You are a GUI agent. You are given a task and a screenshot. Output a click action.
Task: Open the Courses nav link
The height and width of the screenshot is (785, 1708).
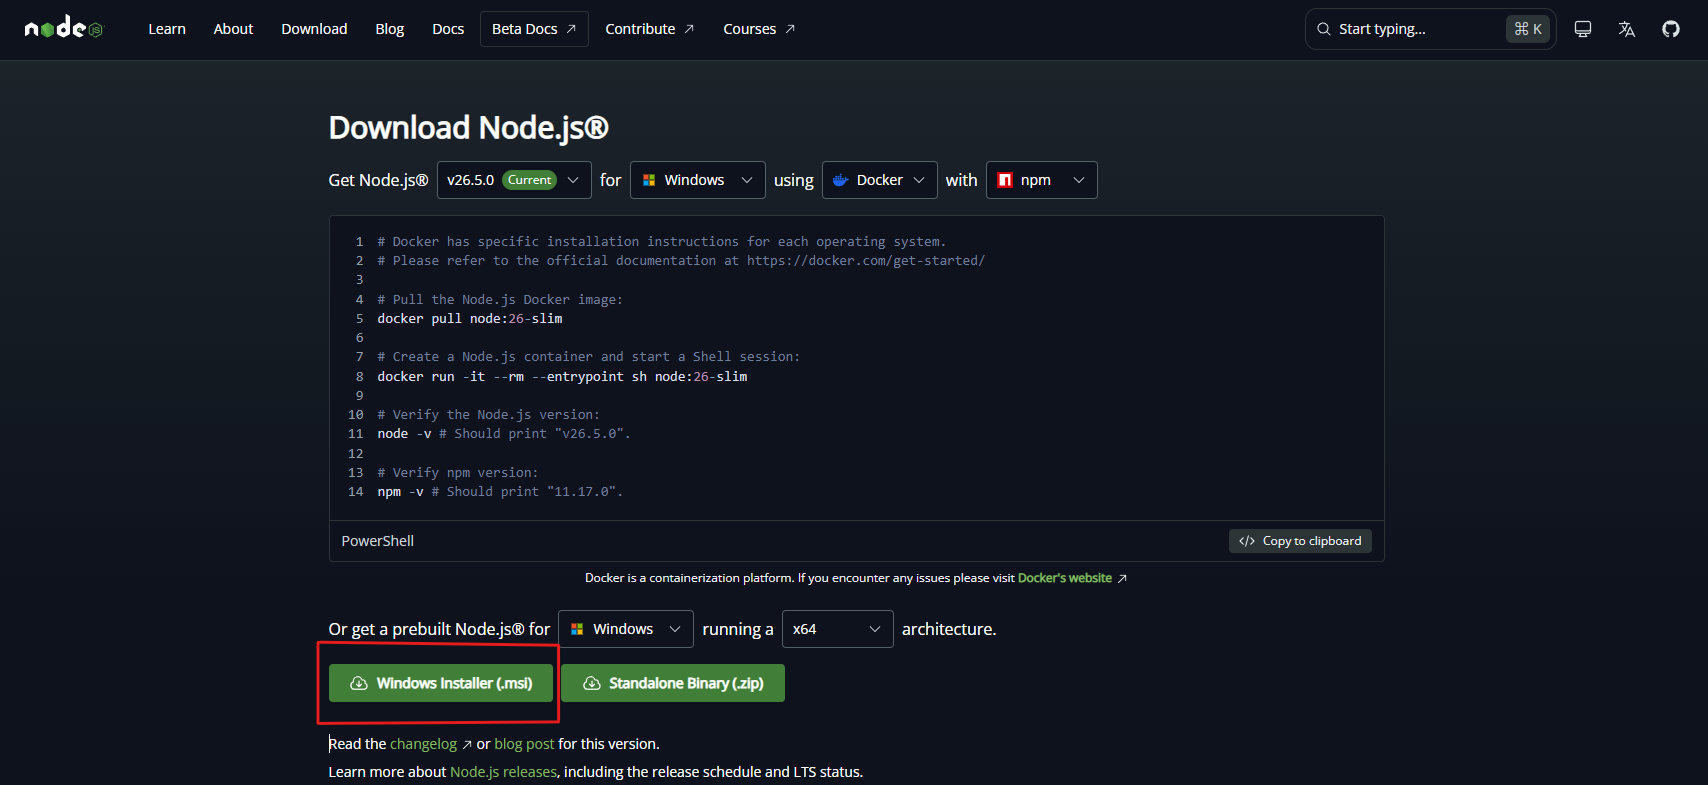pyautogui.click(x=759, y=29)
